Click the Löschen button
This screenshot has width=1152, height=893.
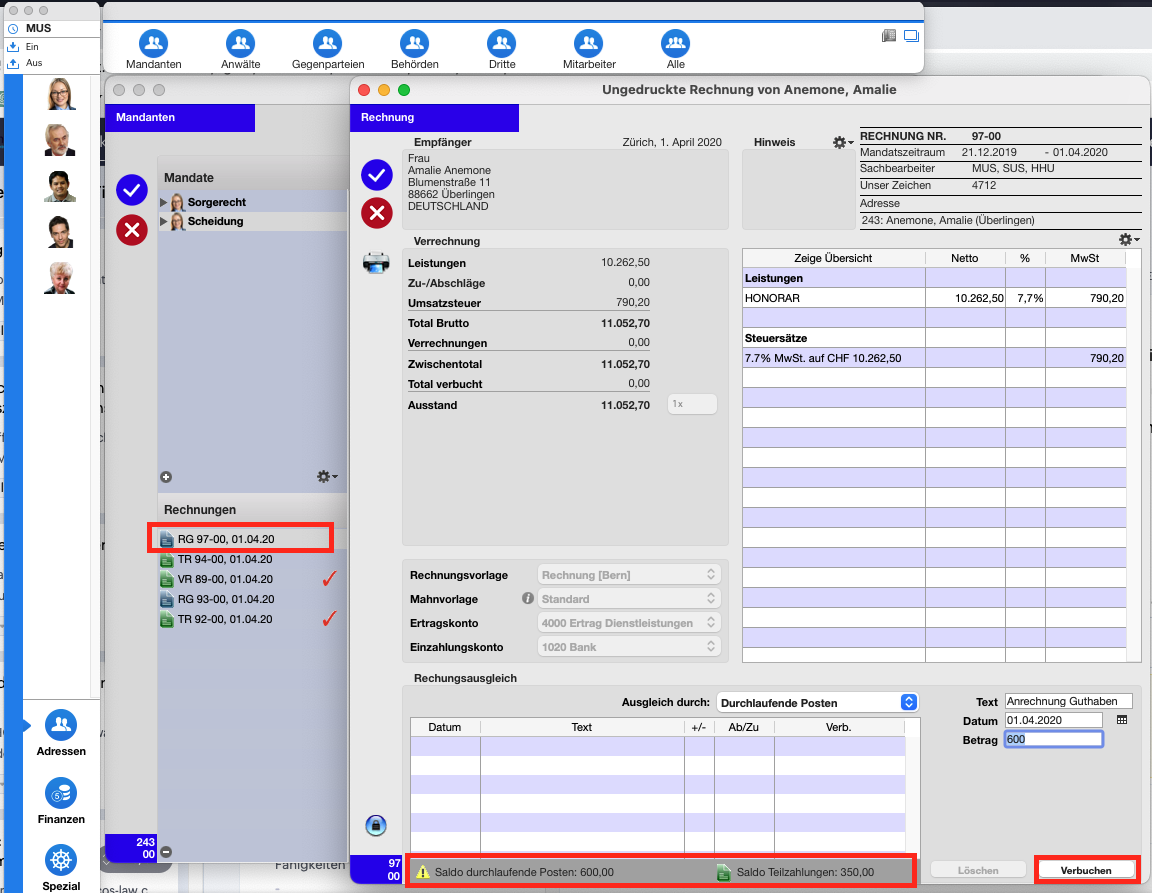click(978, 870)
